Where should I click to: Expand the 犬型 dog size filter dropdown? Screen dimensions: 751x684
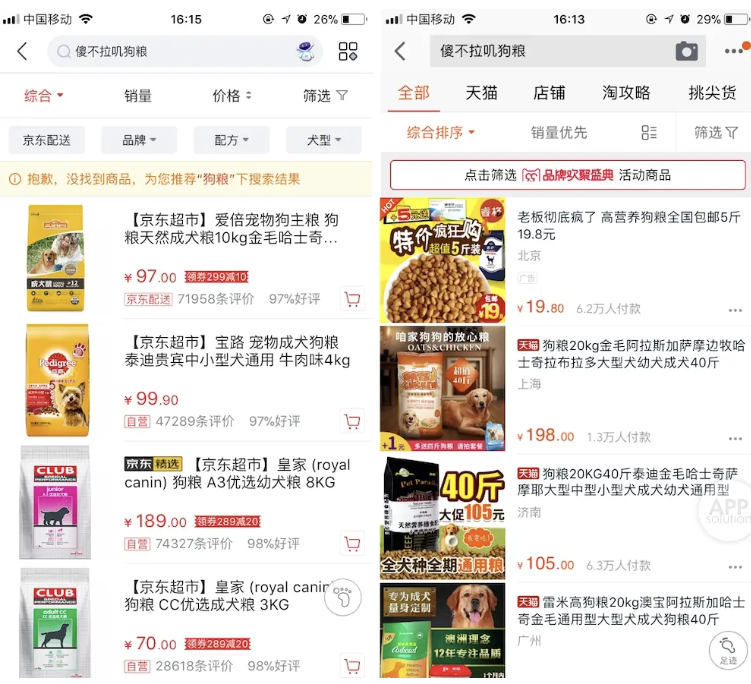(x=324, y=140)
